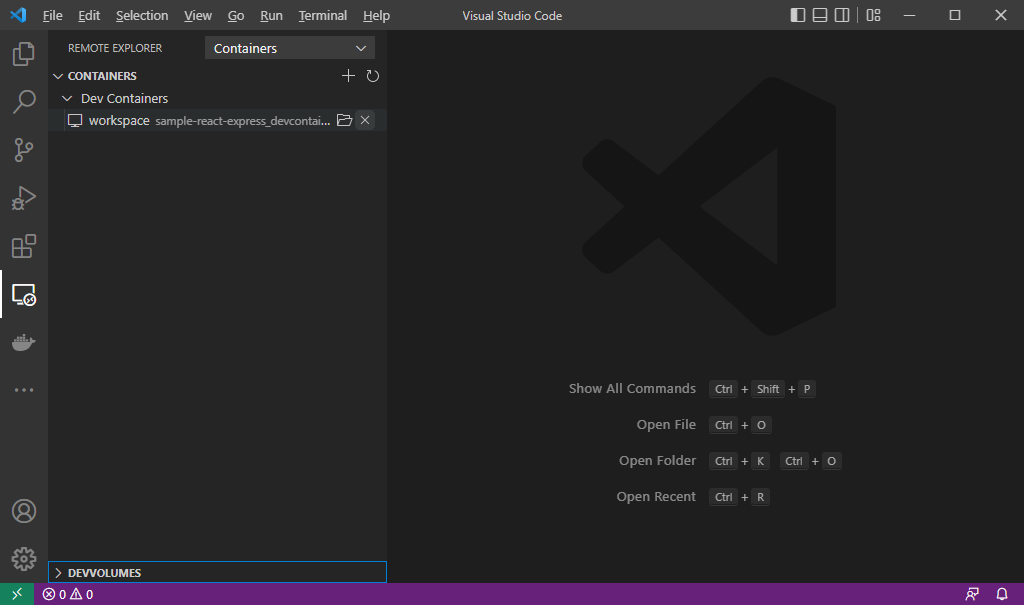This screenshot has height=605, width=1024.
Task: Open the Docker view whale icon
Action: pos(24,342)
